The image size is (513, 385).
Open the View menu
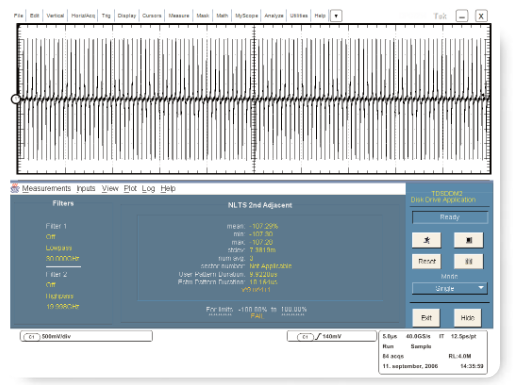pyautogui.click(x=110, y=188)
